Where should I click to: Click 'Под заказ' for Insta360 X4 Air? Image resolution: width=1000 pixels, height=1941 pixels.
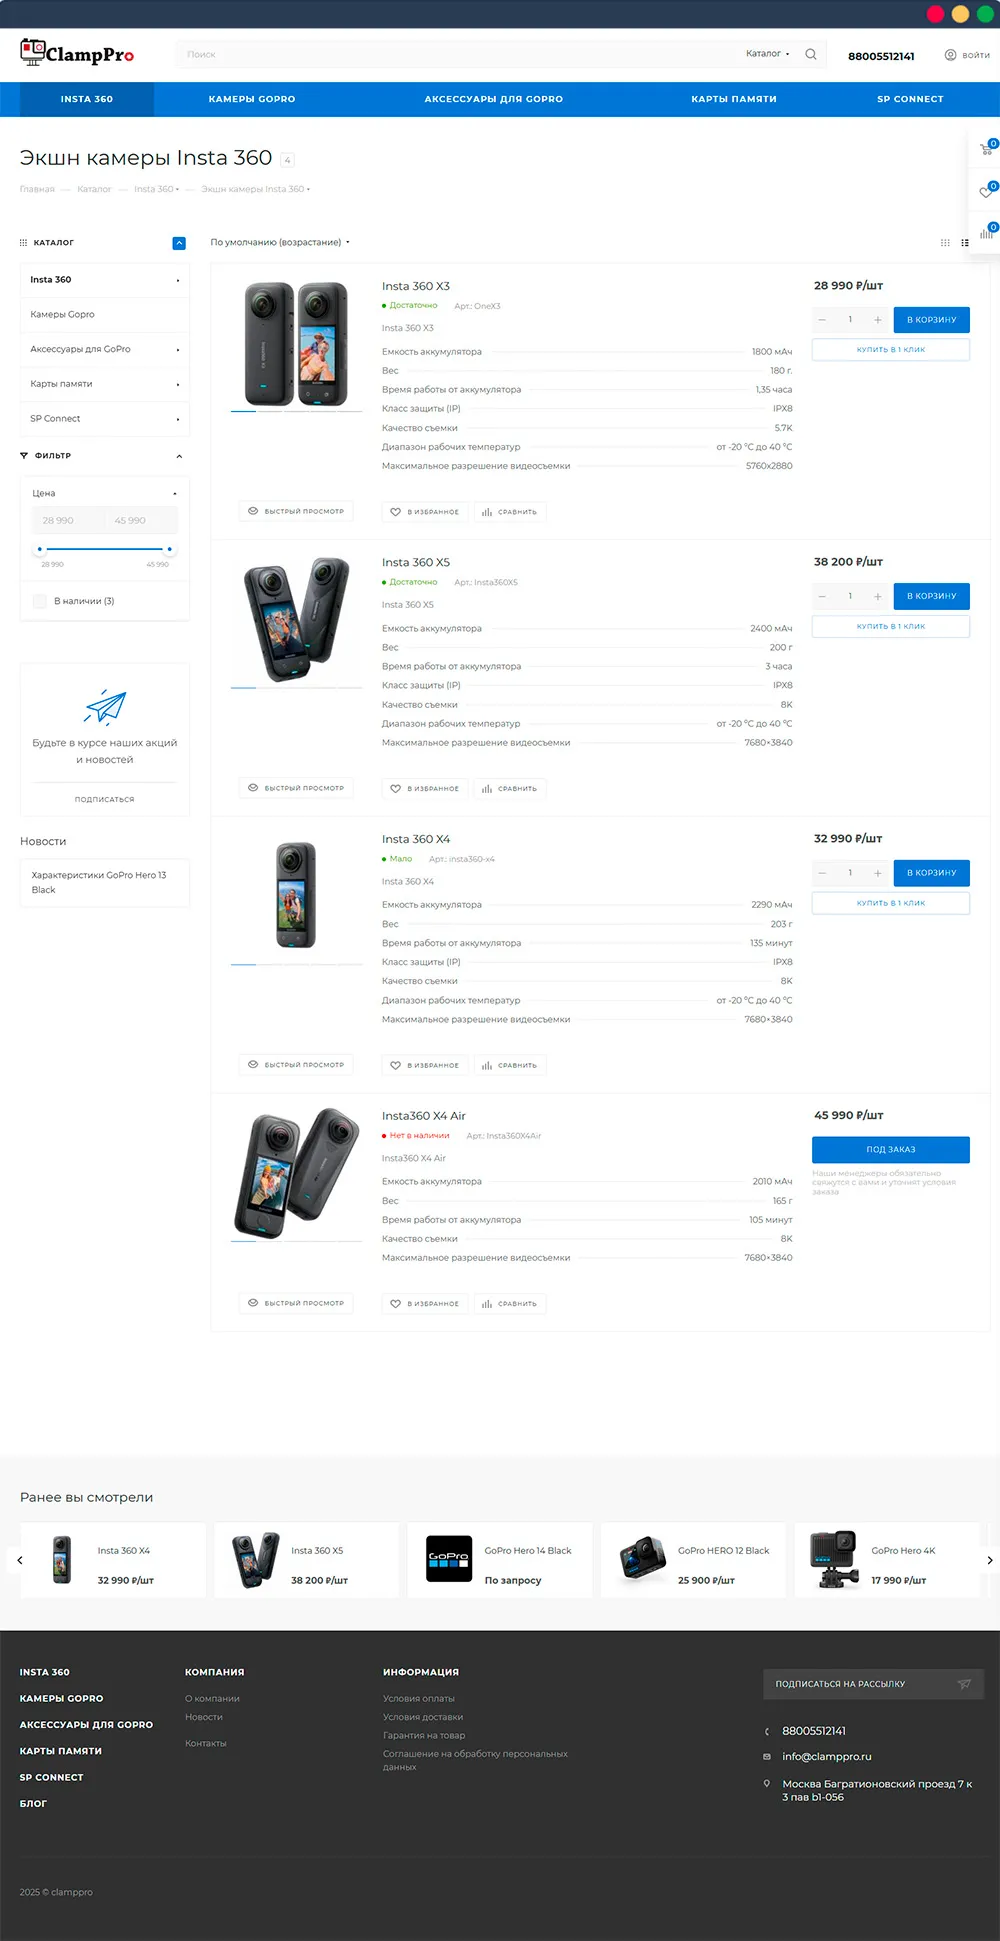click(x=891, y=1150)
